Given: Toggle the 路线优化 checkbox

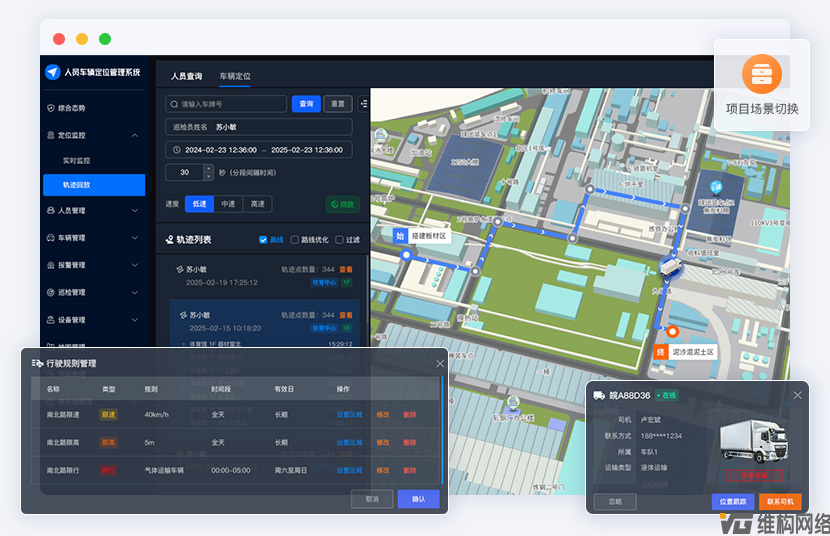Looking at the screenshot, I should click(294, 240).
